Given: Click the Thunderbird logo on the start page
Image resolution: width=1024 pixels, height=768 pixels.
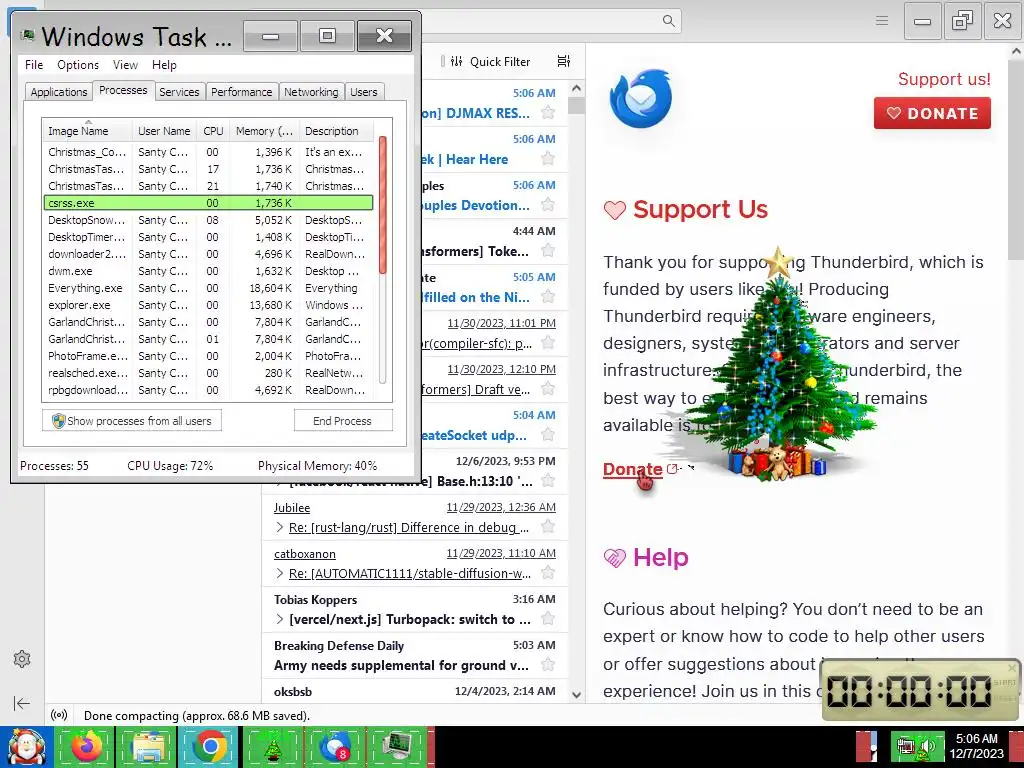Looking at the screenshot, I should coord(641,99).
